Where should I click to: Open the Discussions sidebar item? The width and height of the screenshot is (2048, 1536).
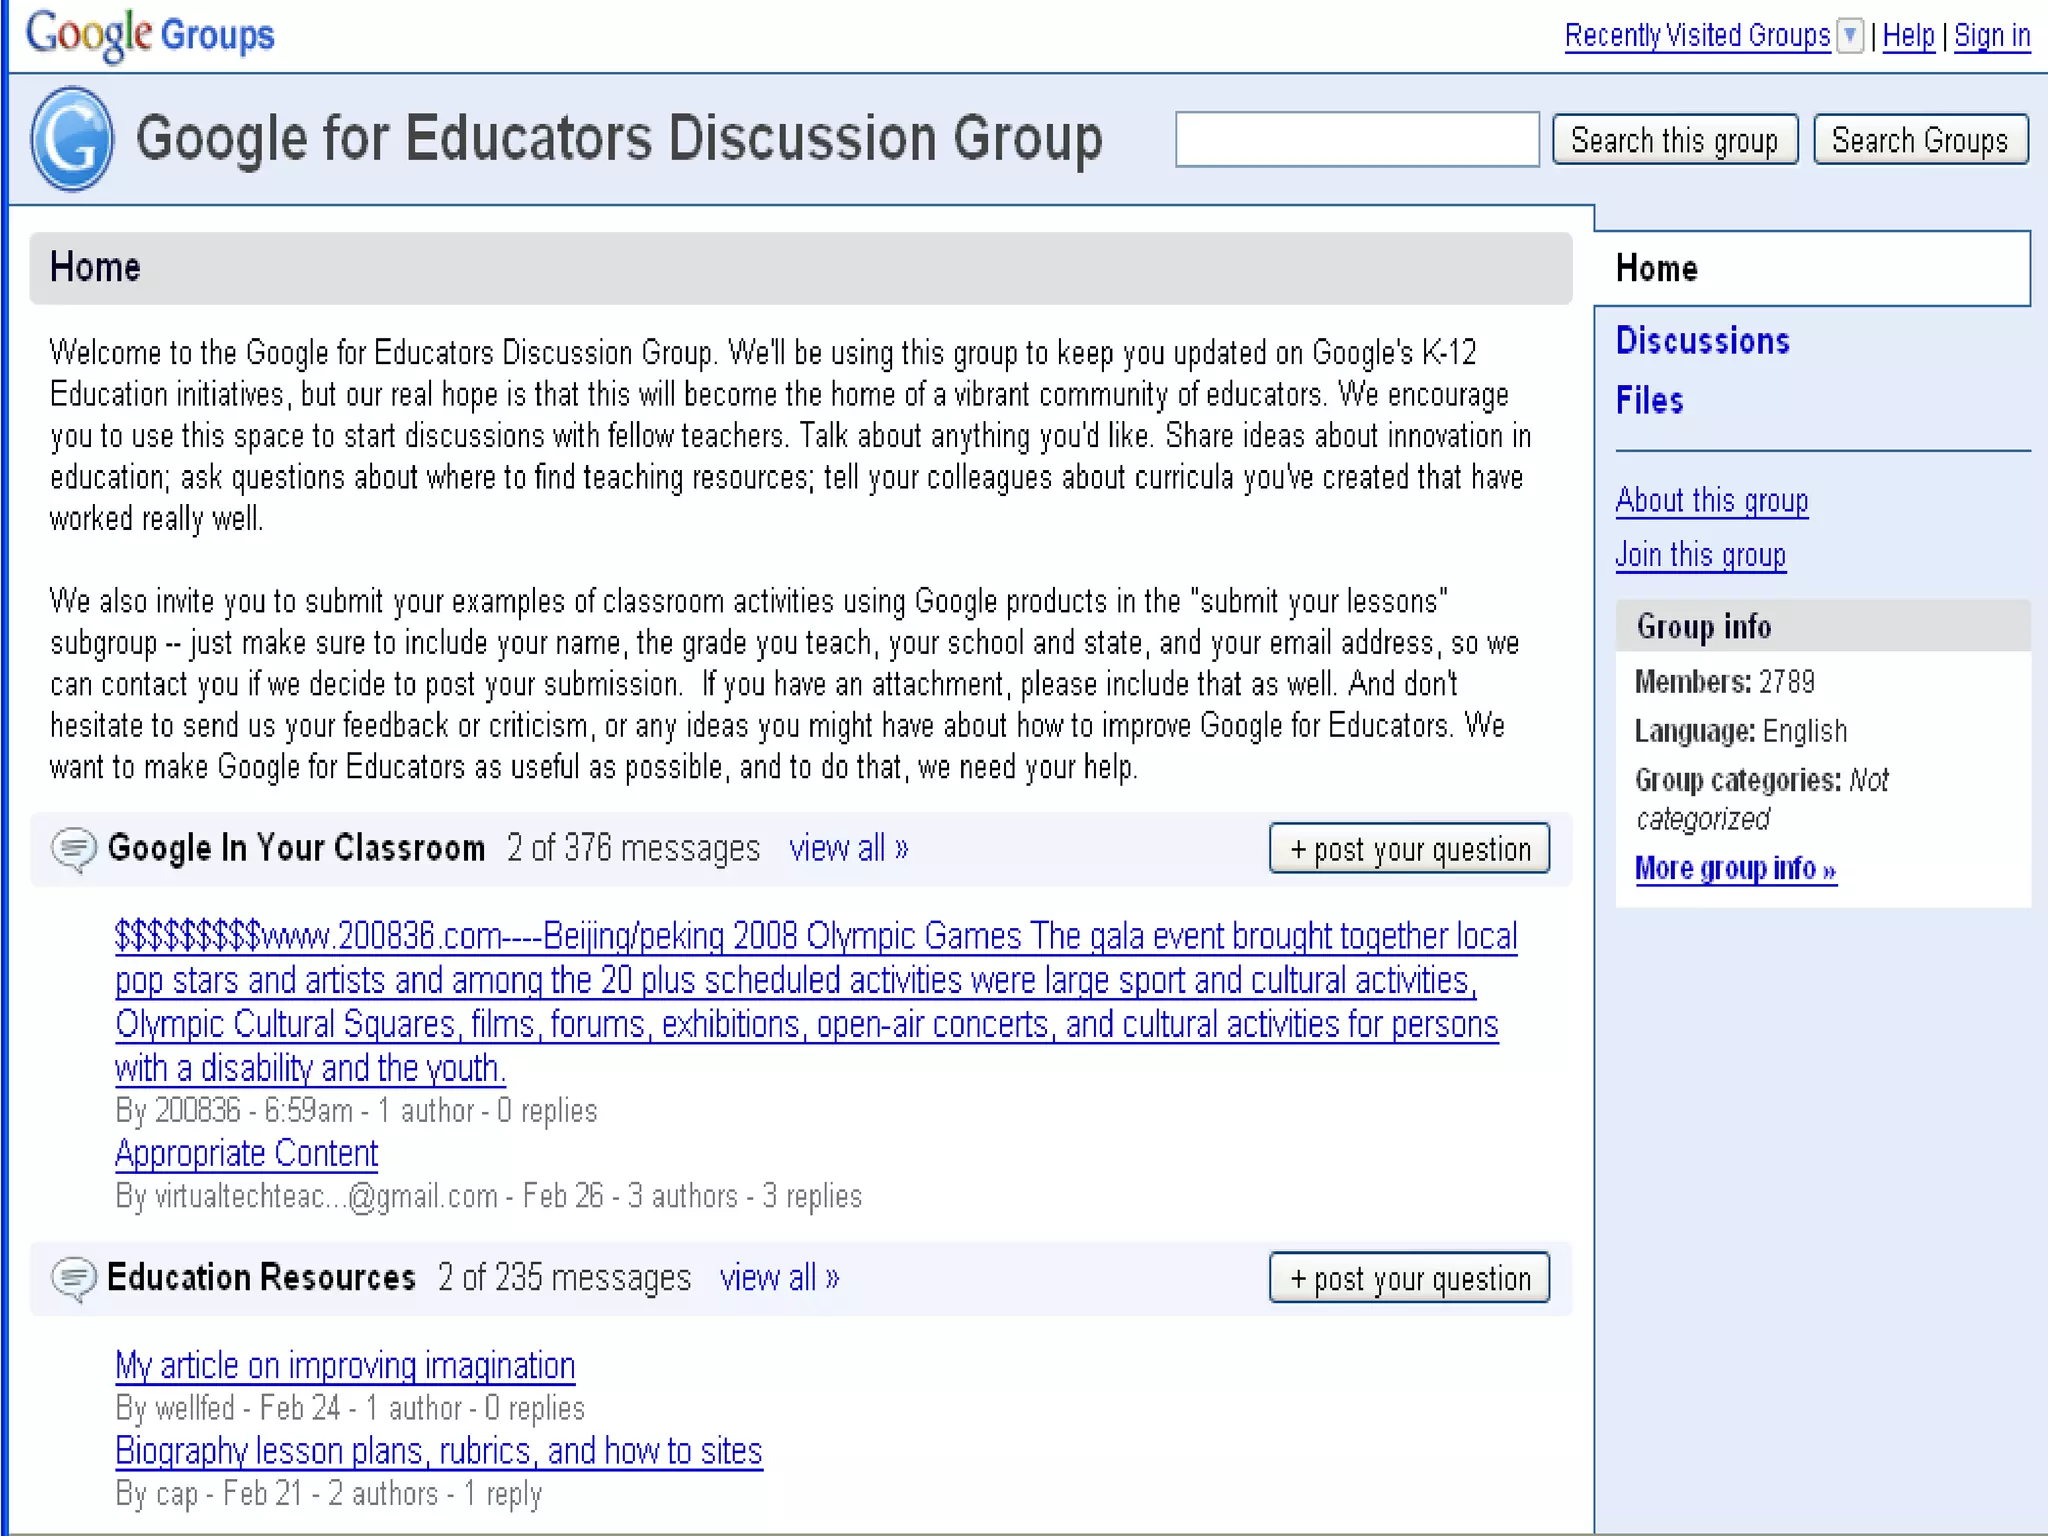tap(1702, 341)
